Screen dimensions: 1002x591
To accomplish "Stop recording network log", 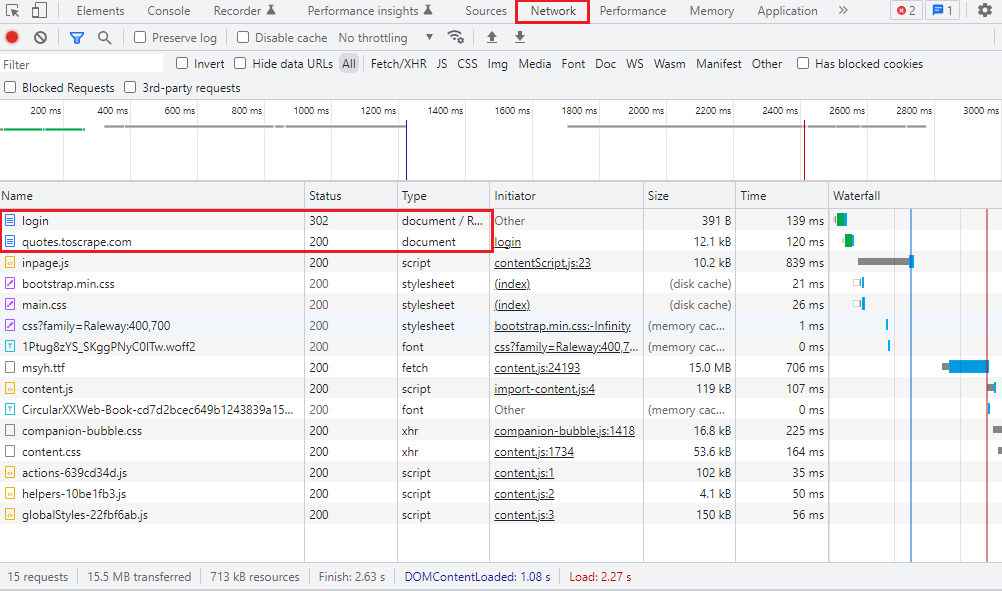I will click(12, 38).
